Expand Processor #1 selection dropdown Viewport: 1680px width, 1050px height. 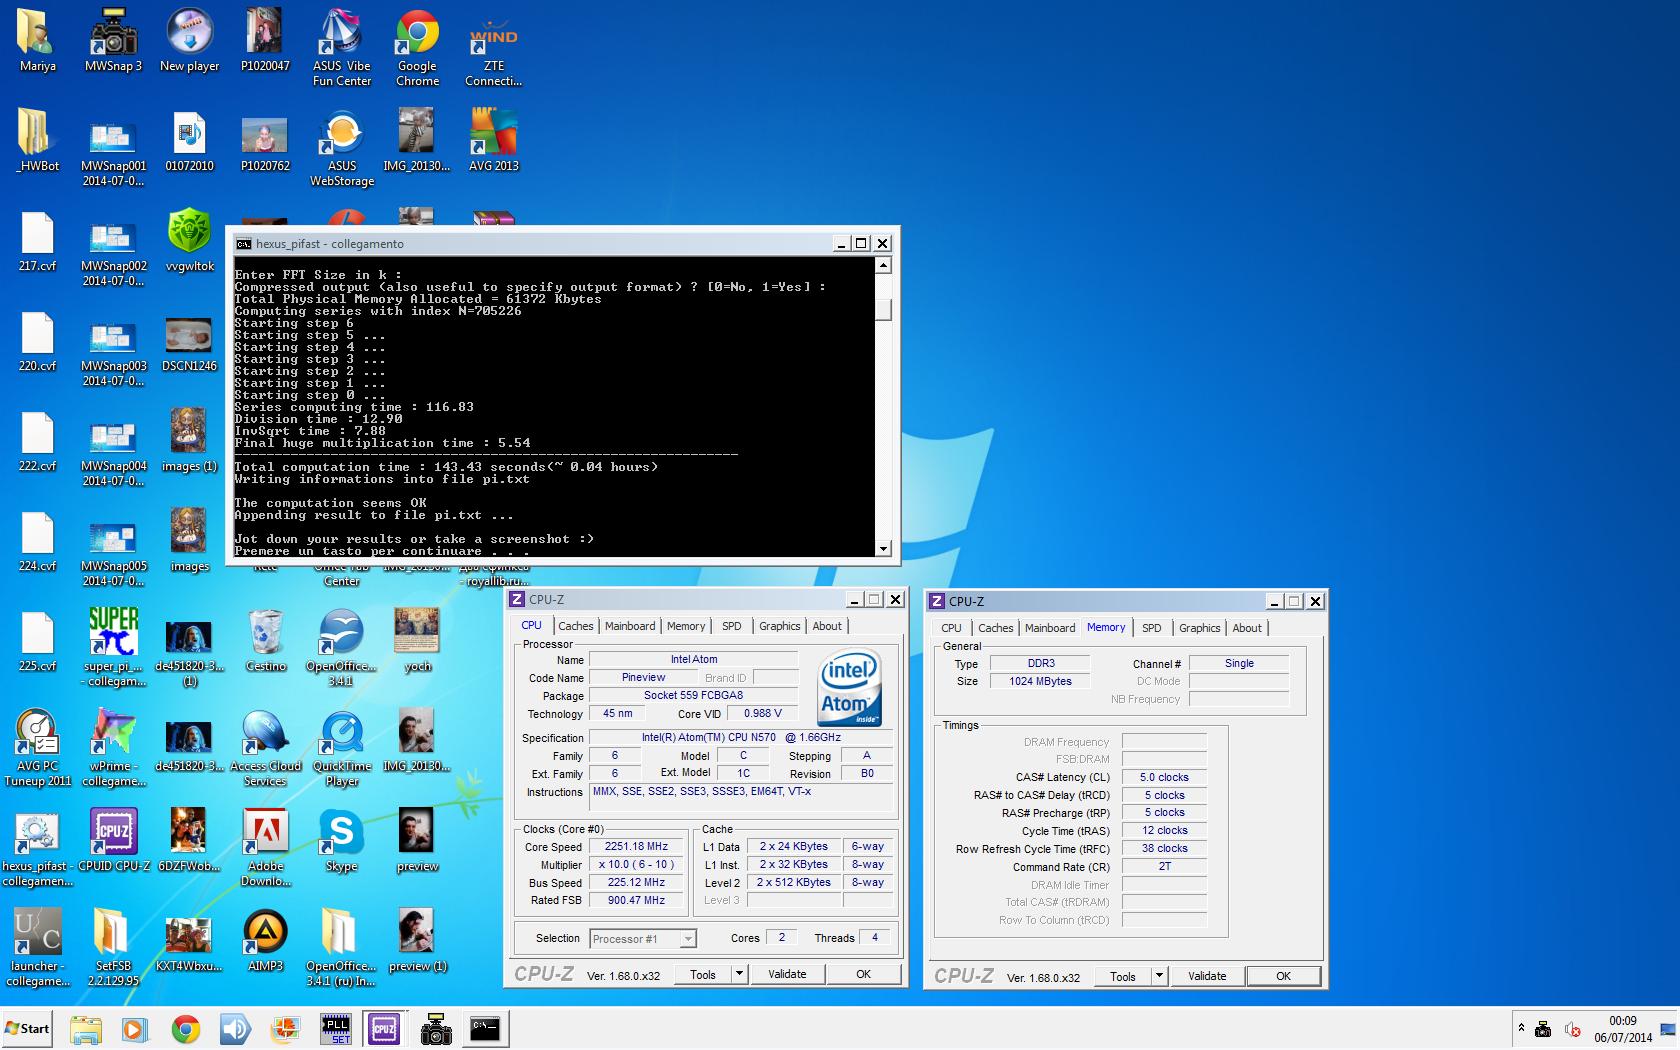[x=688, y=938]
